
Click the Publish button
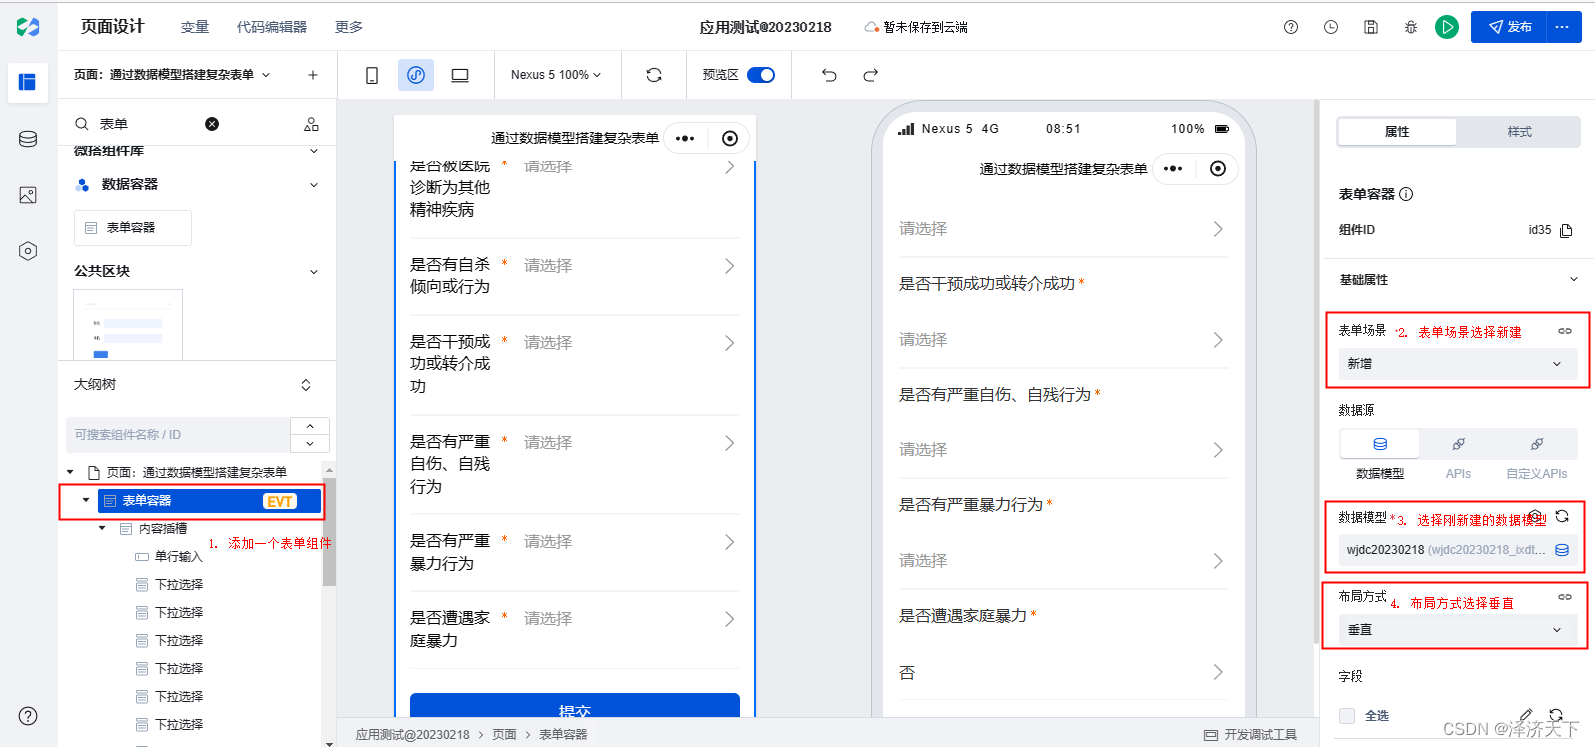tap(1509, 27)
